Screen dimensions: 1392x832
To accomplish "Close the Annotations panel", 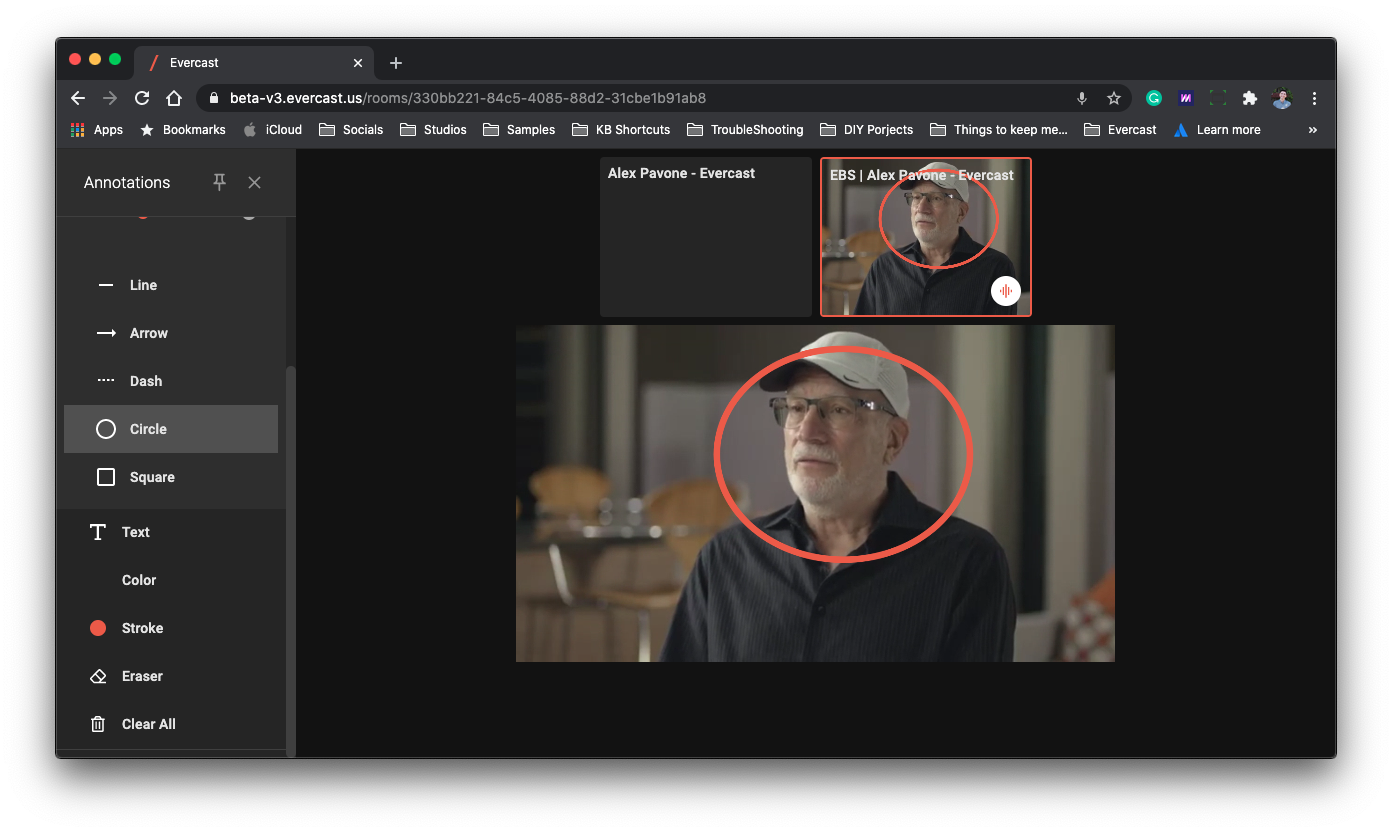I will [x=255, y=182].
